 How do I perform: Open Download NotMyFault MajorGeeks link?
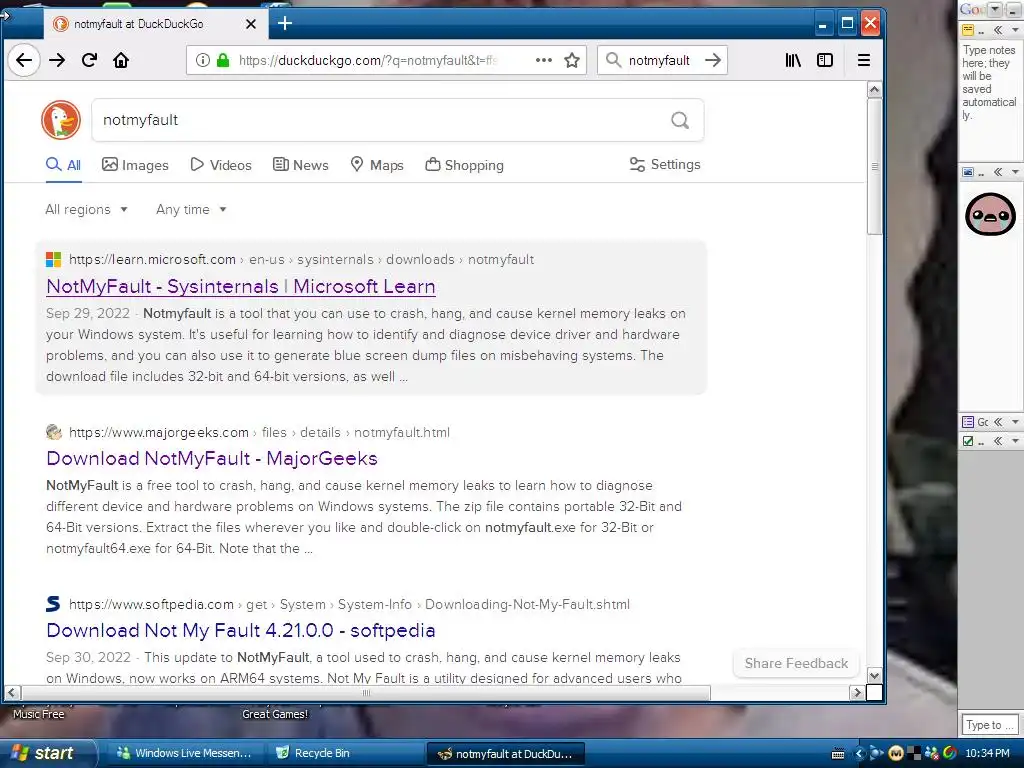212,458
